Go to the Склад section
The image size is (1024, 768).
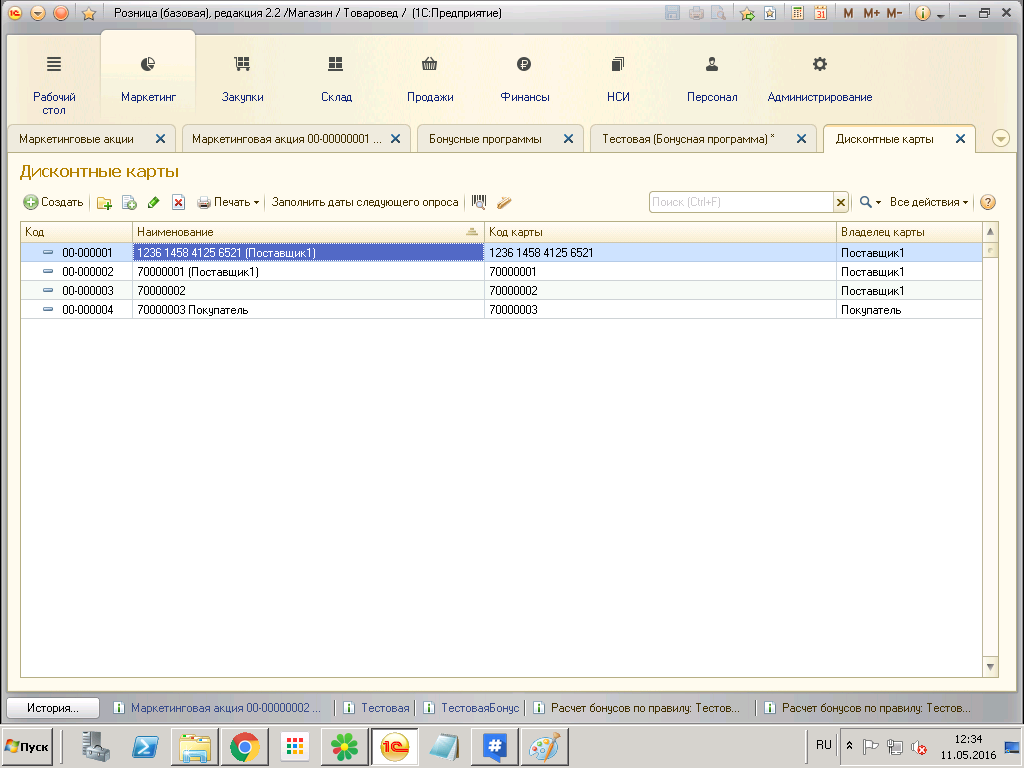click(336, 78)
